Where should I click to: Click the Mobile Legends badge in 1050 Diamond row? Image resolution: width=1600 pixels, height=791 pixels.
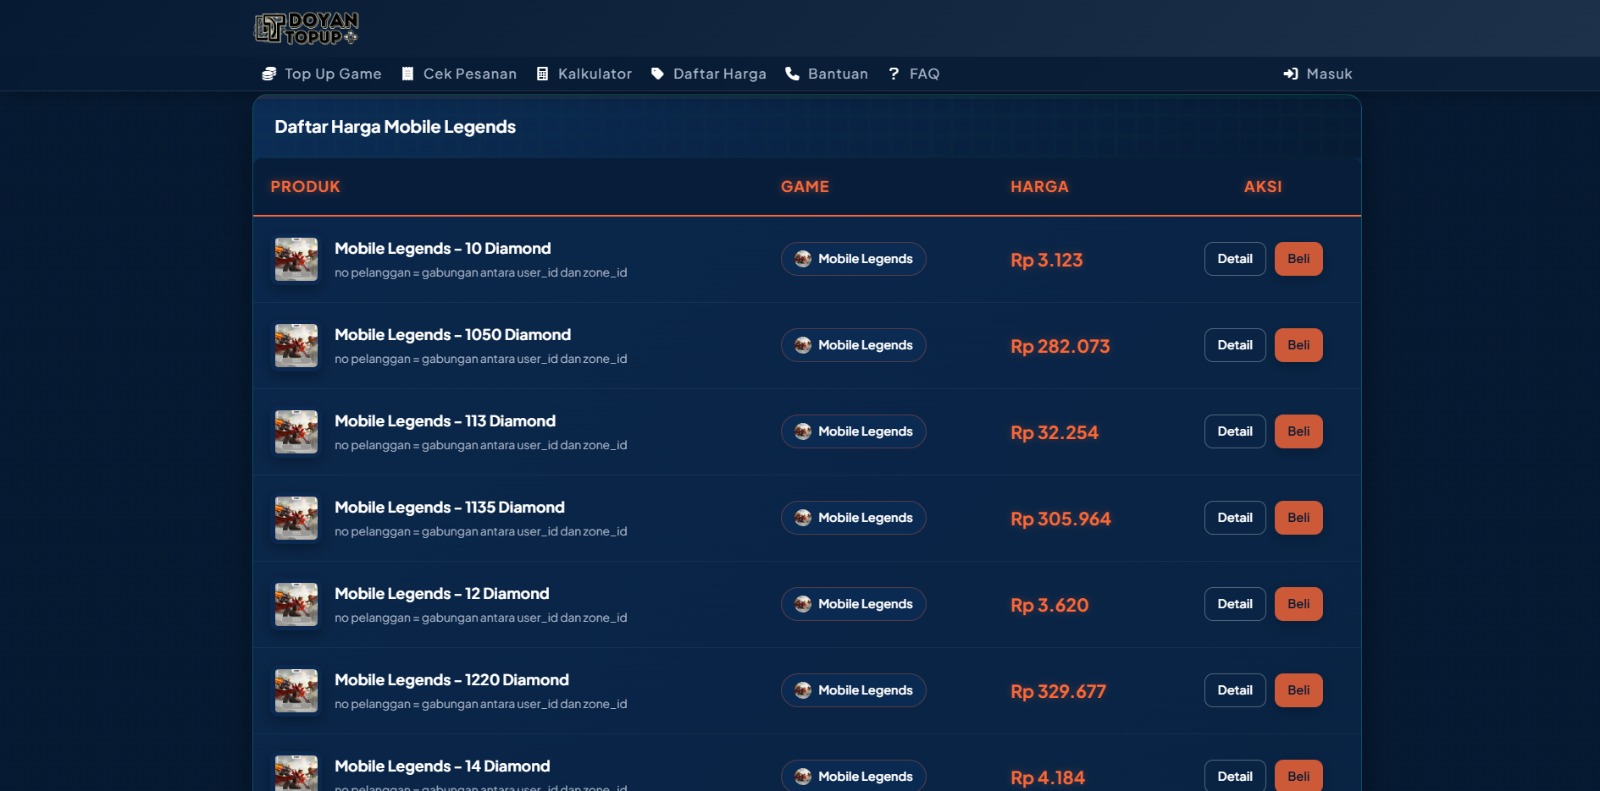tap(853, 345)
